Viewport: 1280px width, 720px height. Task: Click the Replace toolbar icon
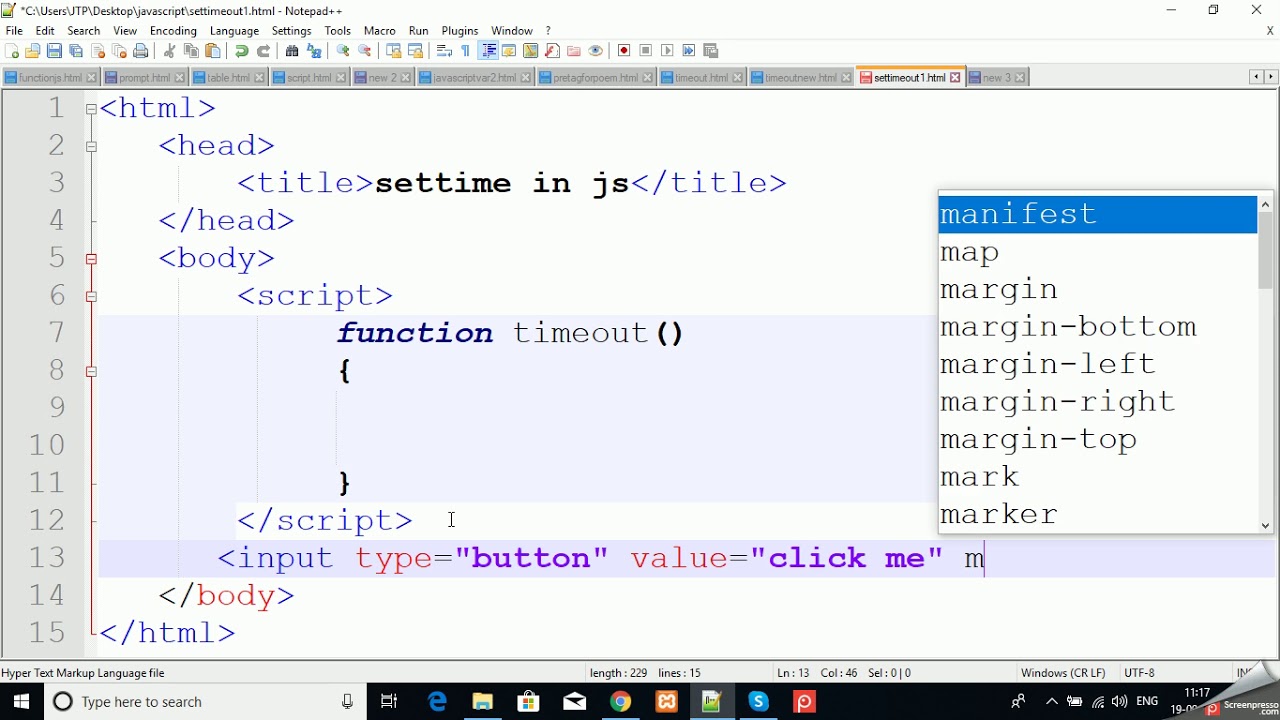pos(314,51)
